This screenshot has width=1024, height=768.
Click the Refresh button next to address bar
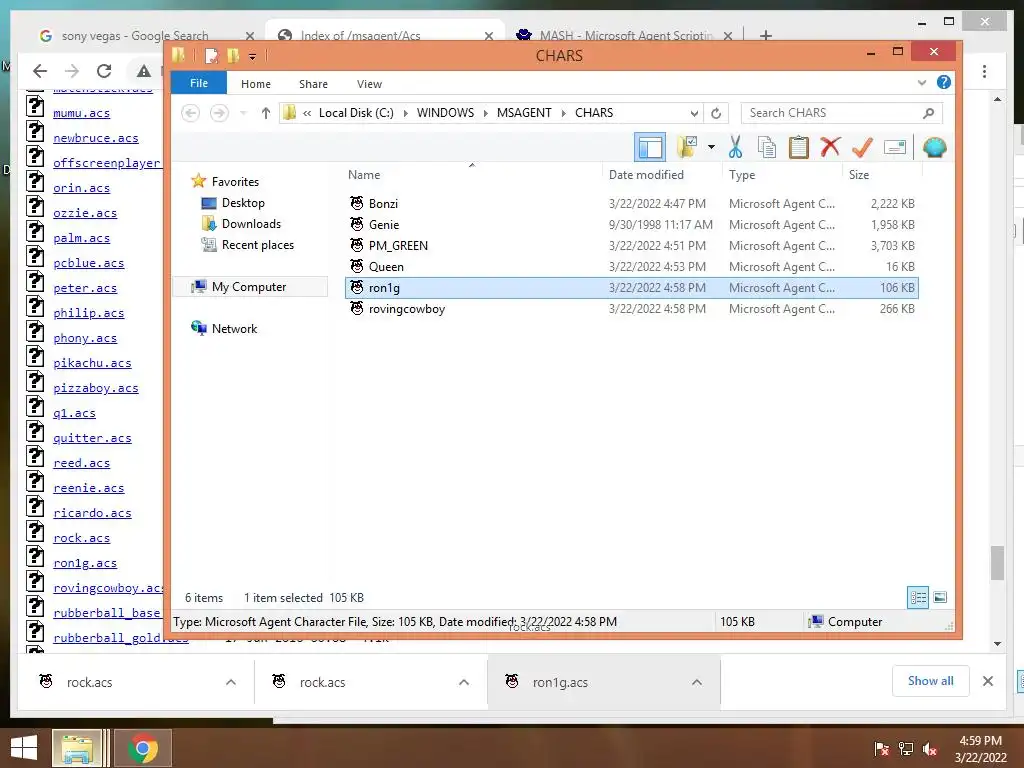(x=716, y=113)
